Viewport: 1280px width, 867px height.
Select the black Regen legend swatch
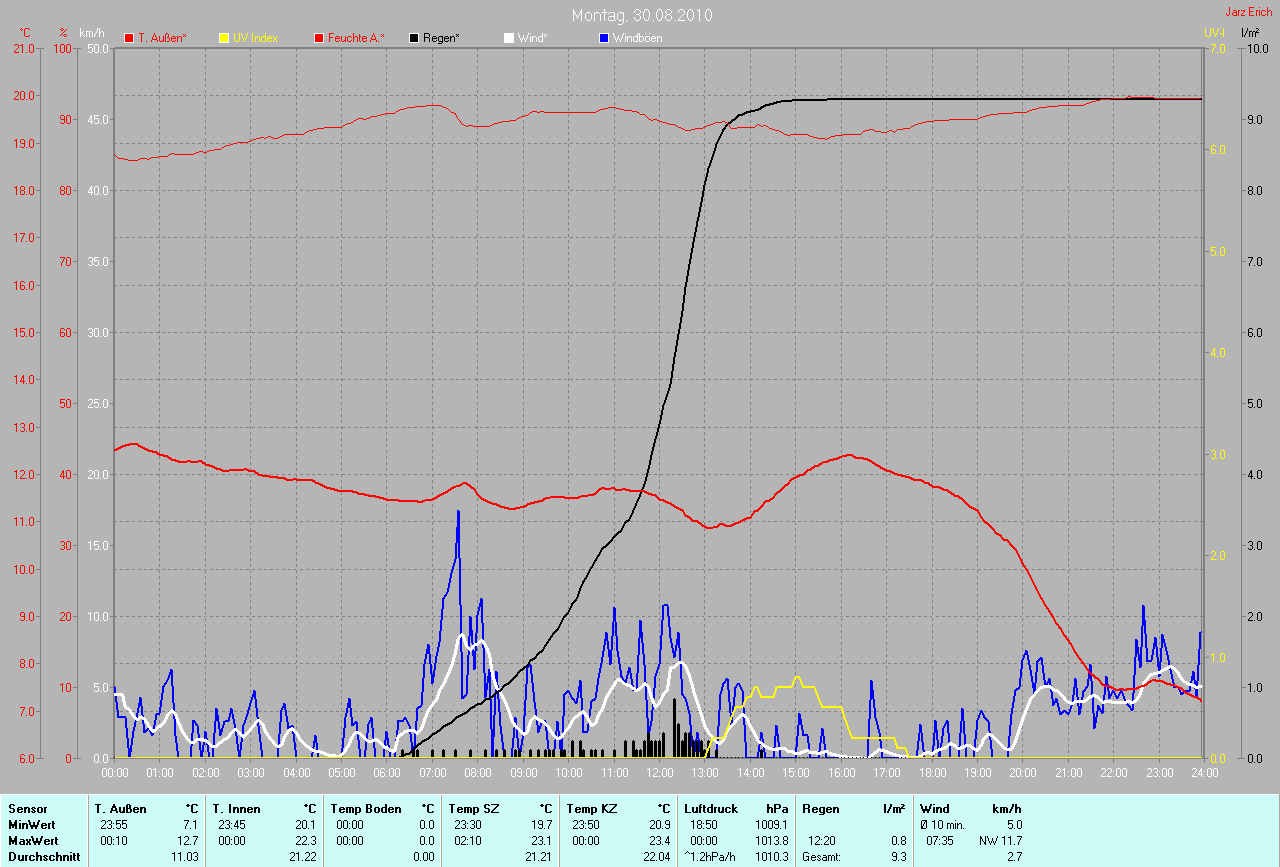coord(415,38)
